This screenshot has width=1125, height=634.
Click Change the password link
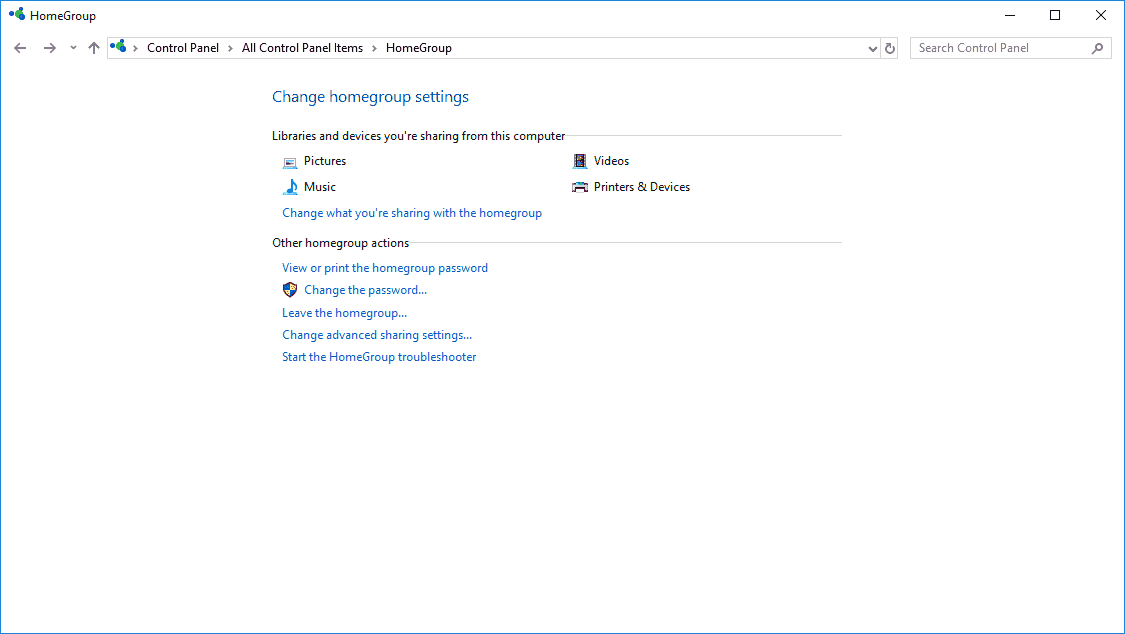click(365, 290)
